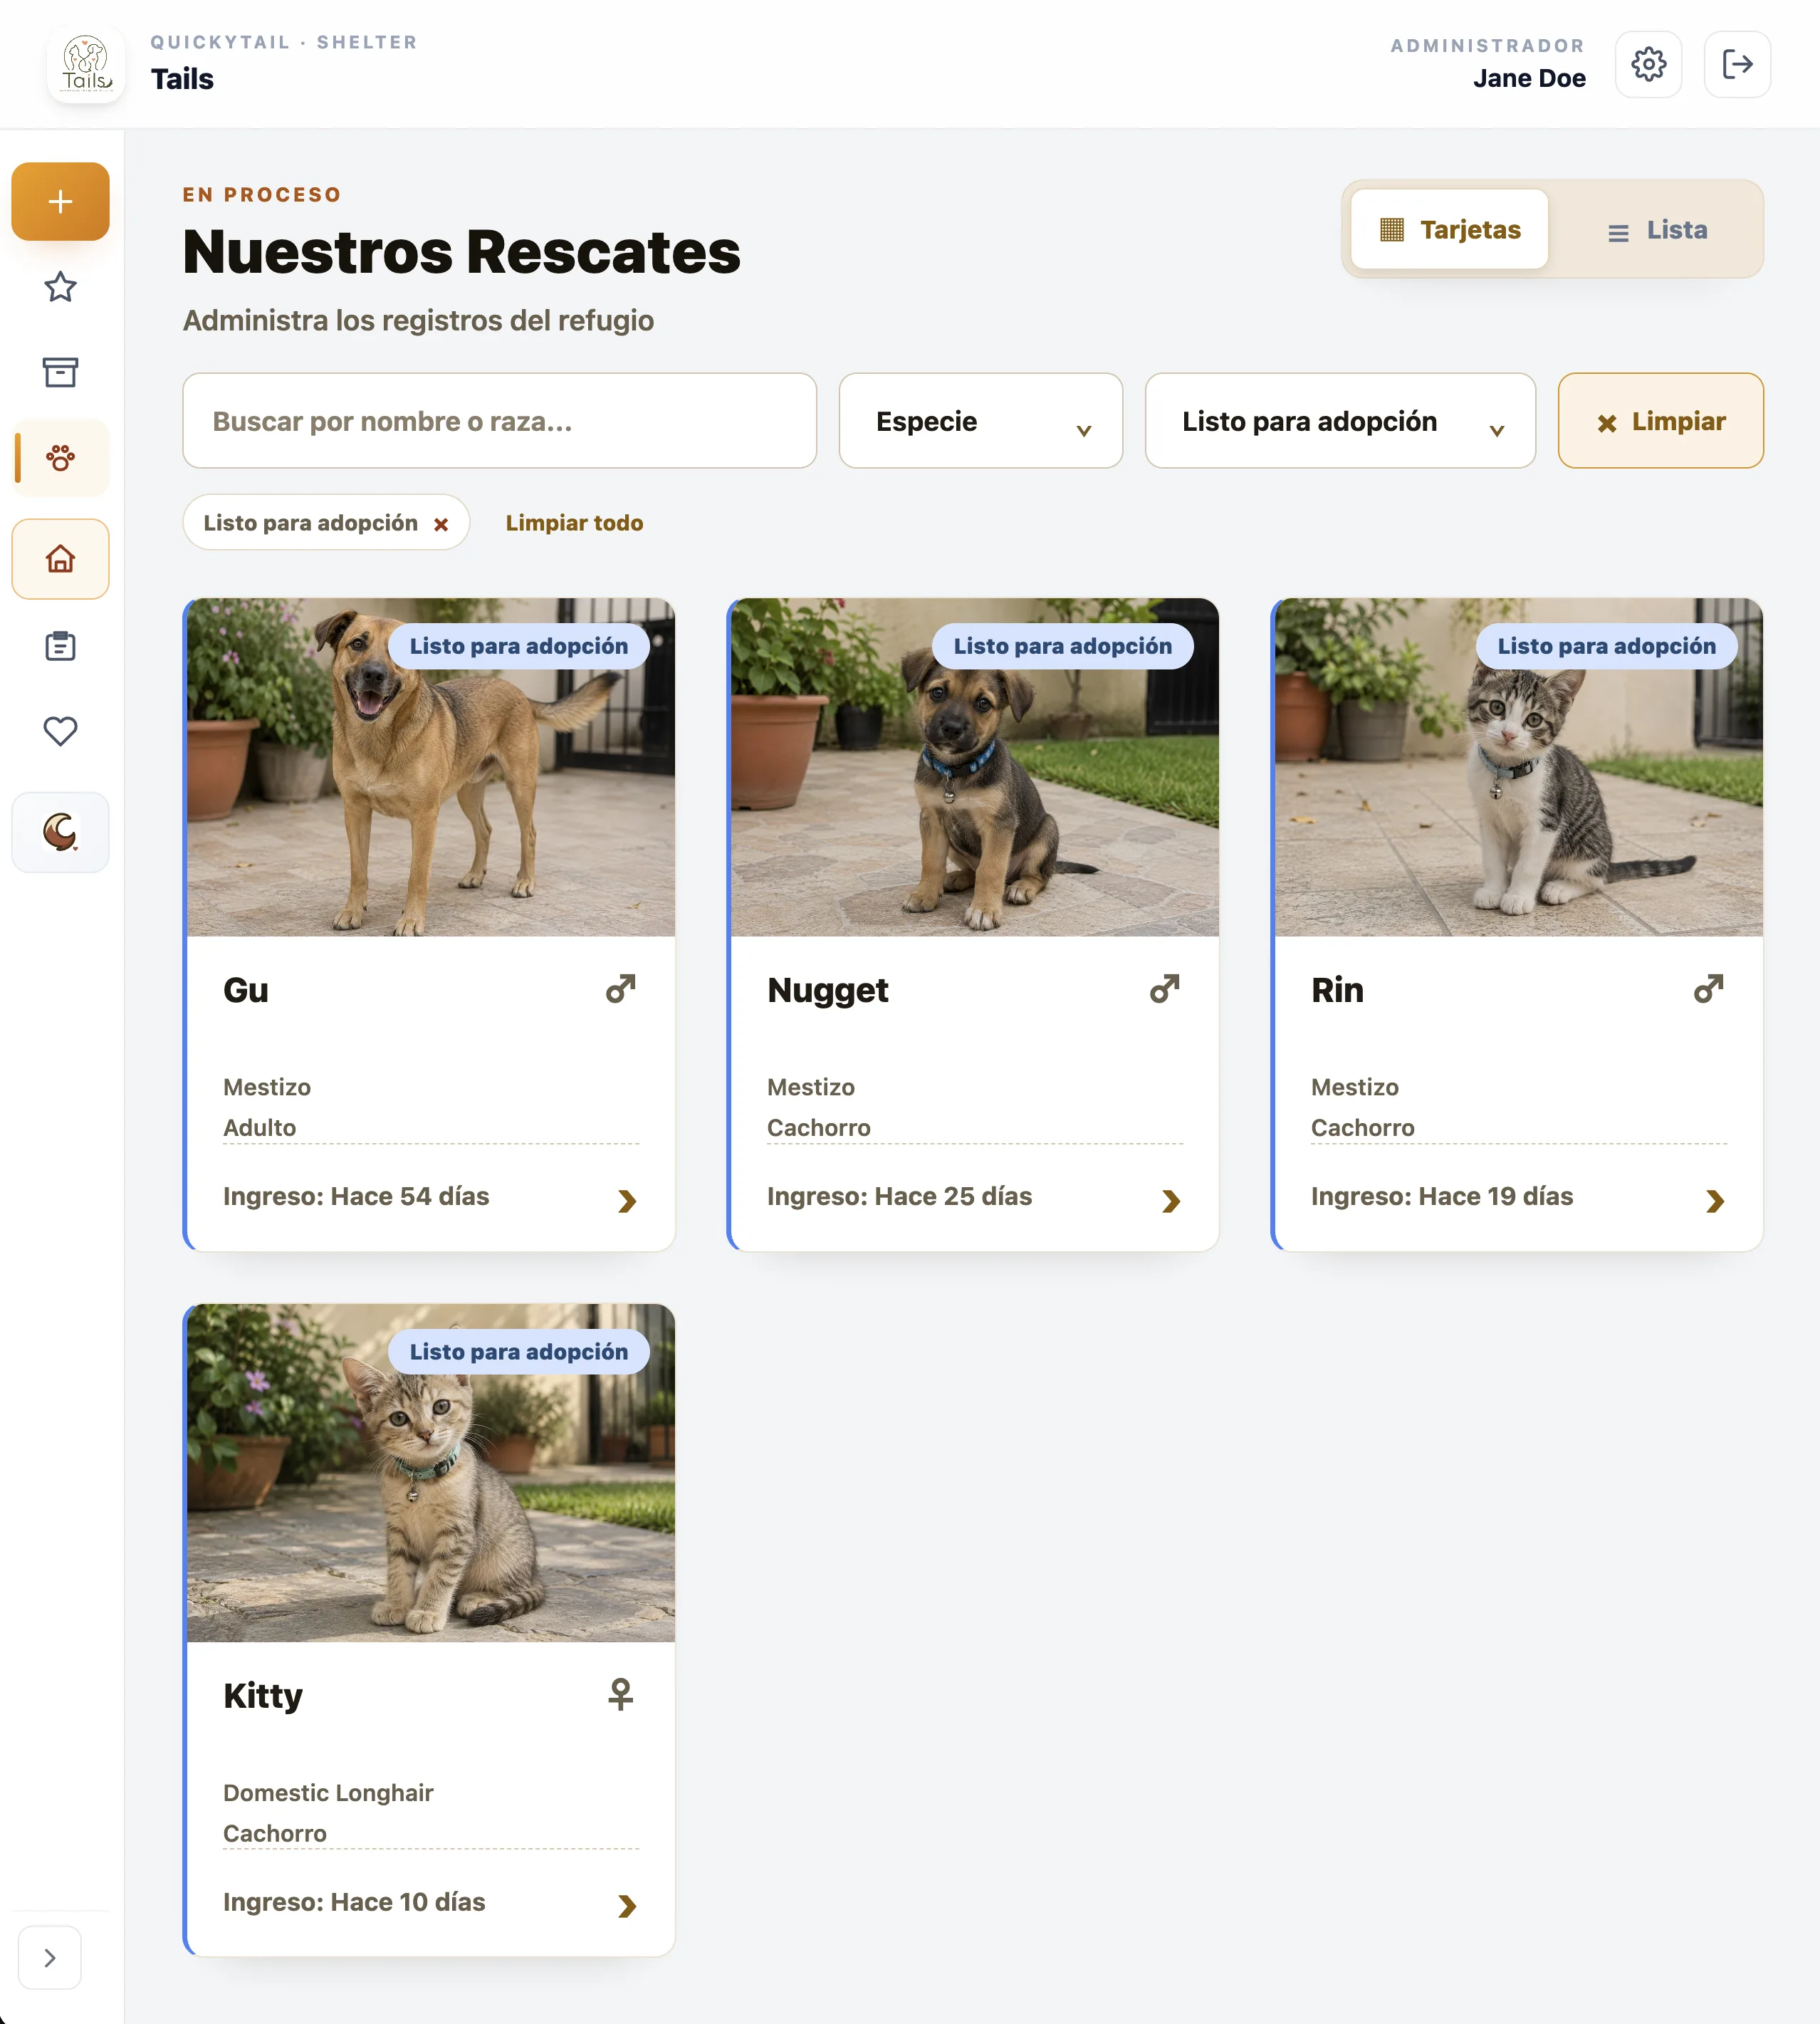Remove the Listo para adopción filter chip
Viewport: 1820px width, 2024px height.
tap(441, 524)
